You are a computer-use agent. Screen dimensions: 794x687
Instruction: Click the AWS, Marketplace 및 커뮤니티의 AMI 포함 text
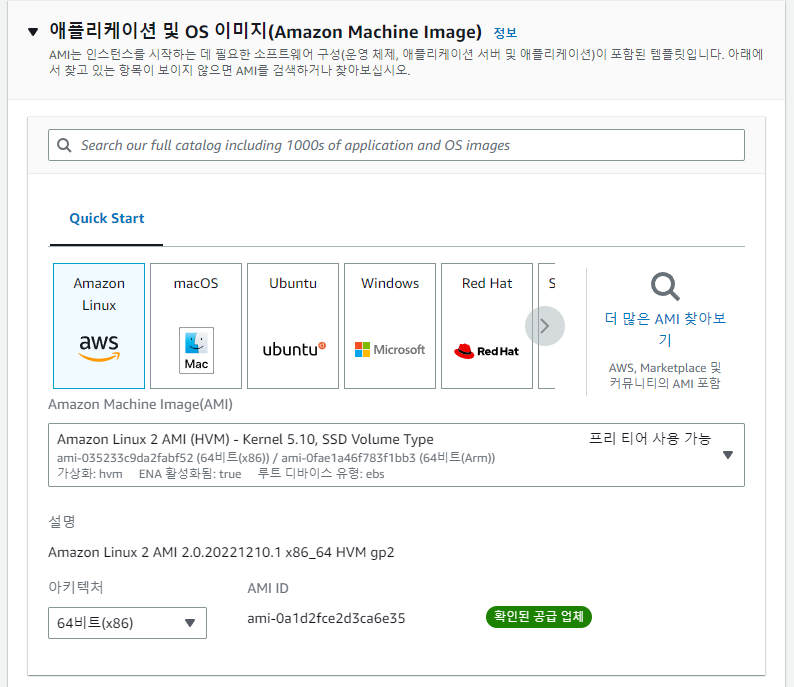[665, 375]
